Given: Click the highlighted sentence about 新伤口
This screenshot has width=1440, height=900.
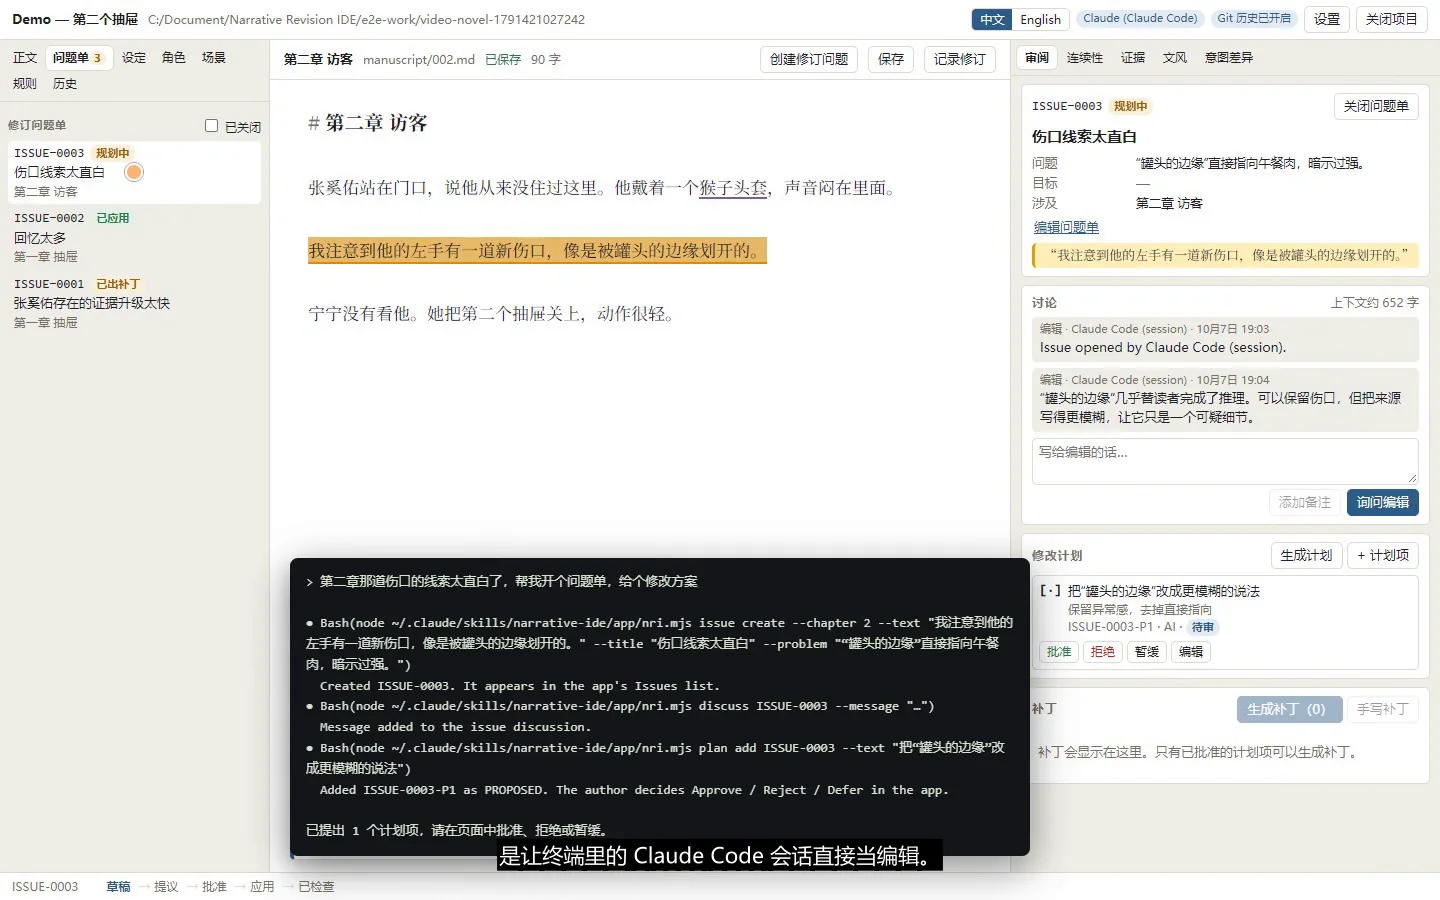Looking at the screenshot, I should click(x=537, y=250).
